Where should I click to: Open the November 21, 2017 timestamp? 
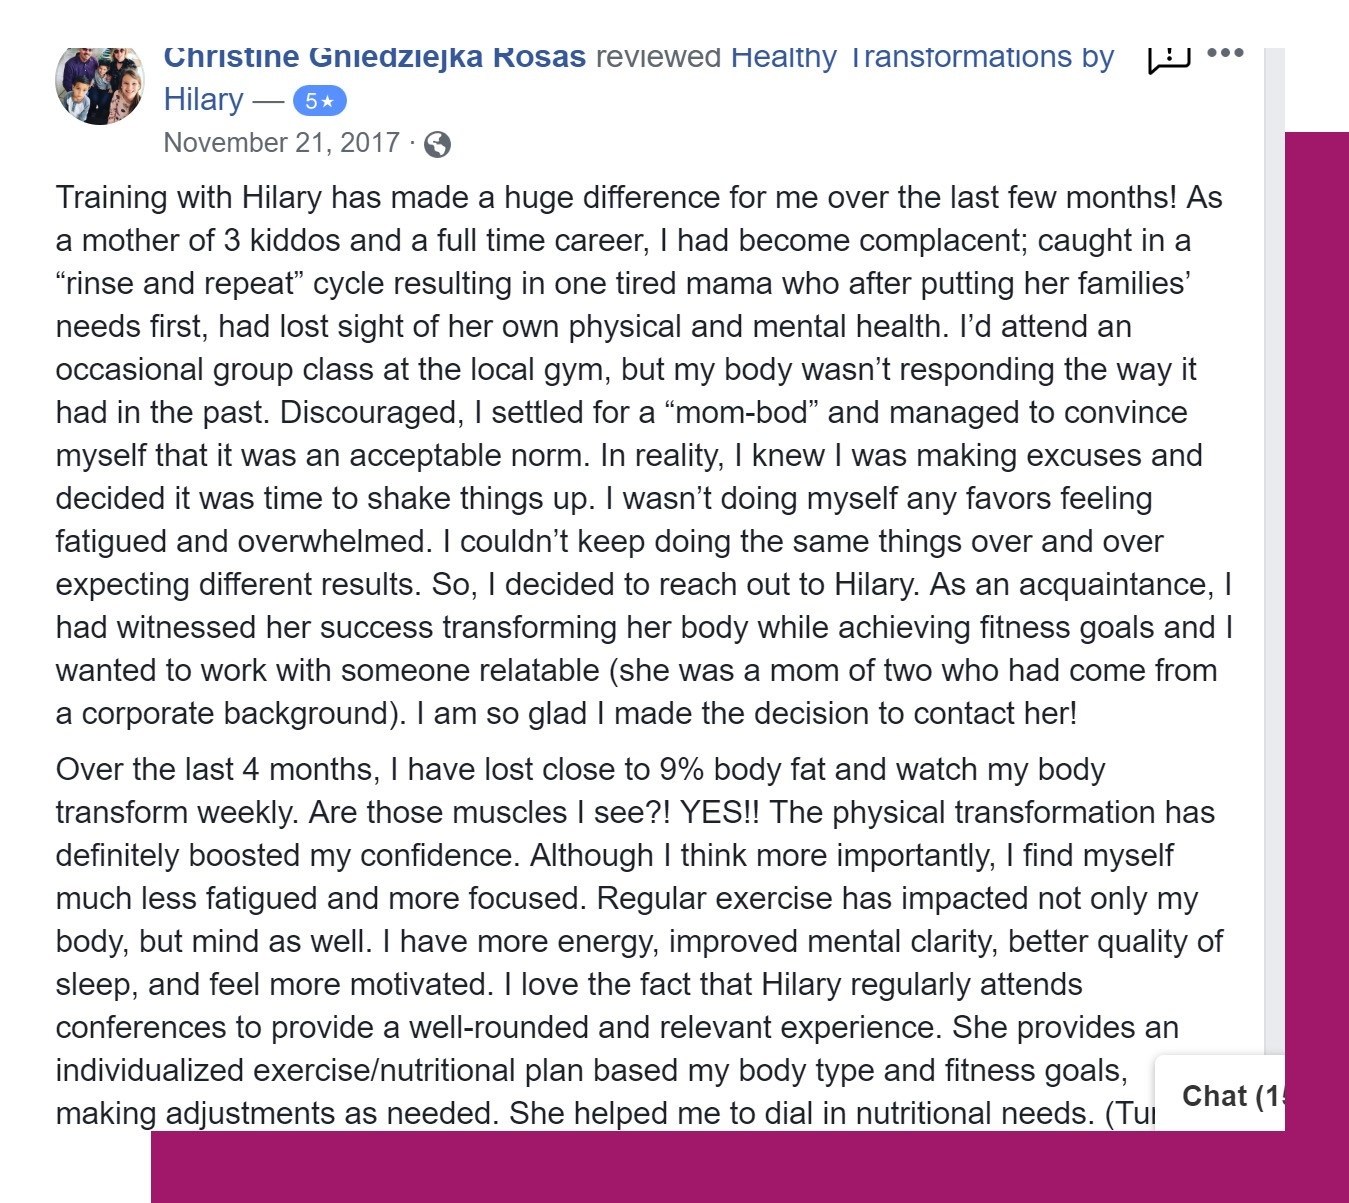point(282,143)
